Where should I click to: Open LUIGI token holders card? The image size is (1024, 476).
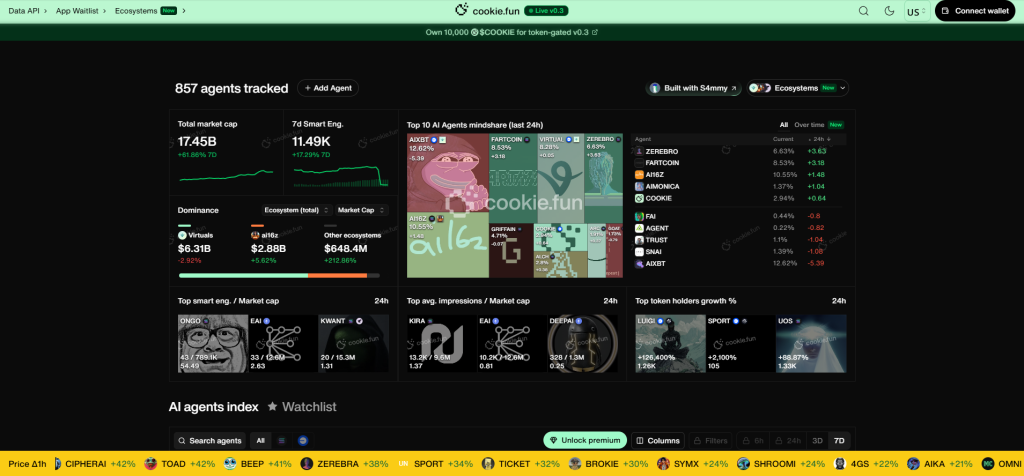(x=671, y=344)
